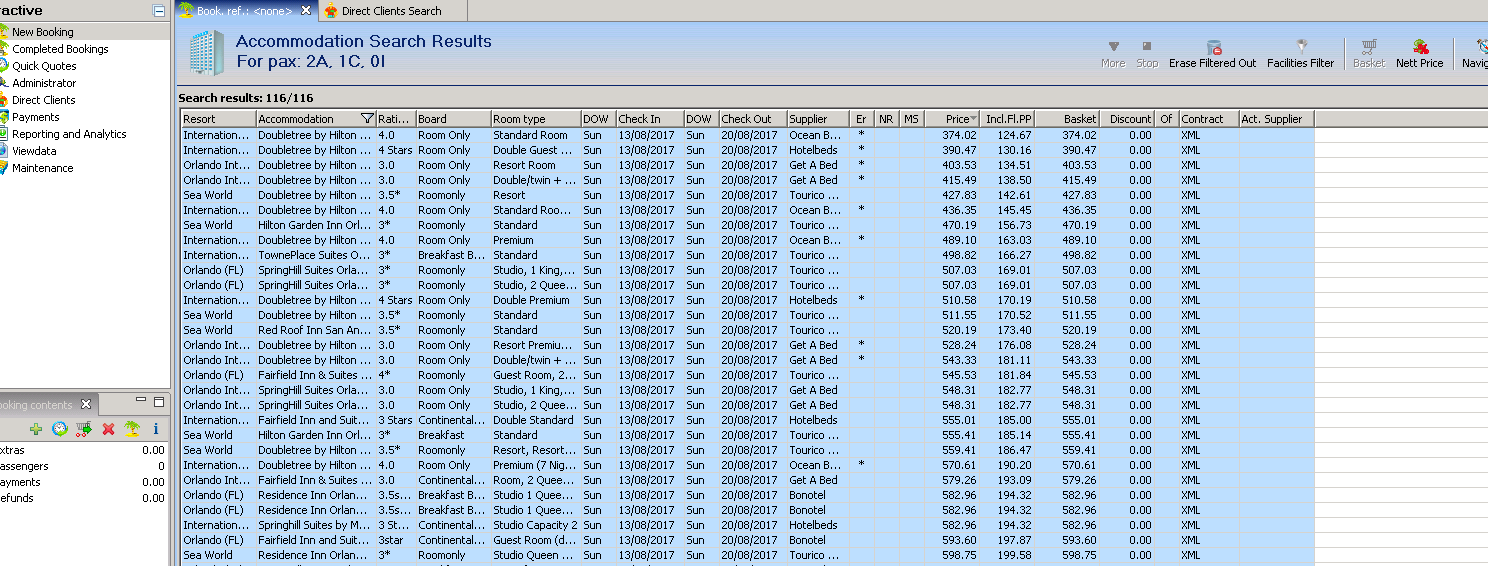Minimize the top-left sidebar panel
Viewport: 1488px width, 566px height.
158,11
